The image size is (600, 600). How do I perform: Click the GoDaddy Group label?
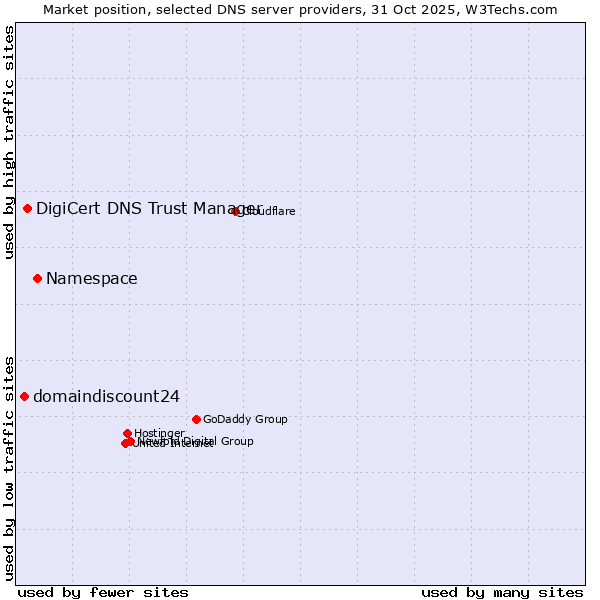point(245,420)
